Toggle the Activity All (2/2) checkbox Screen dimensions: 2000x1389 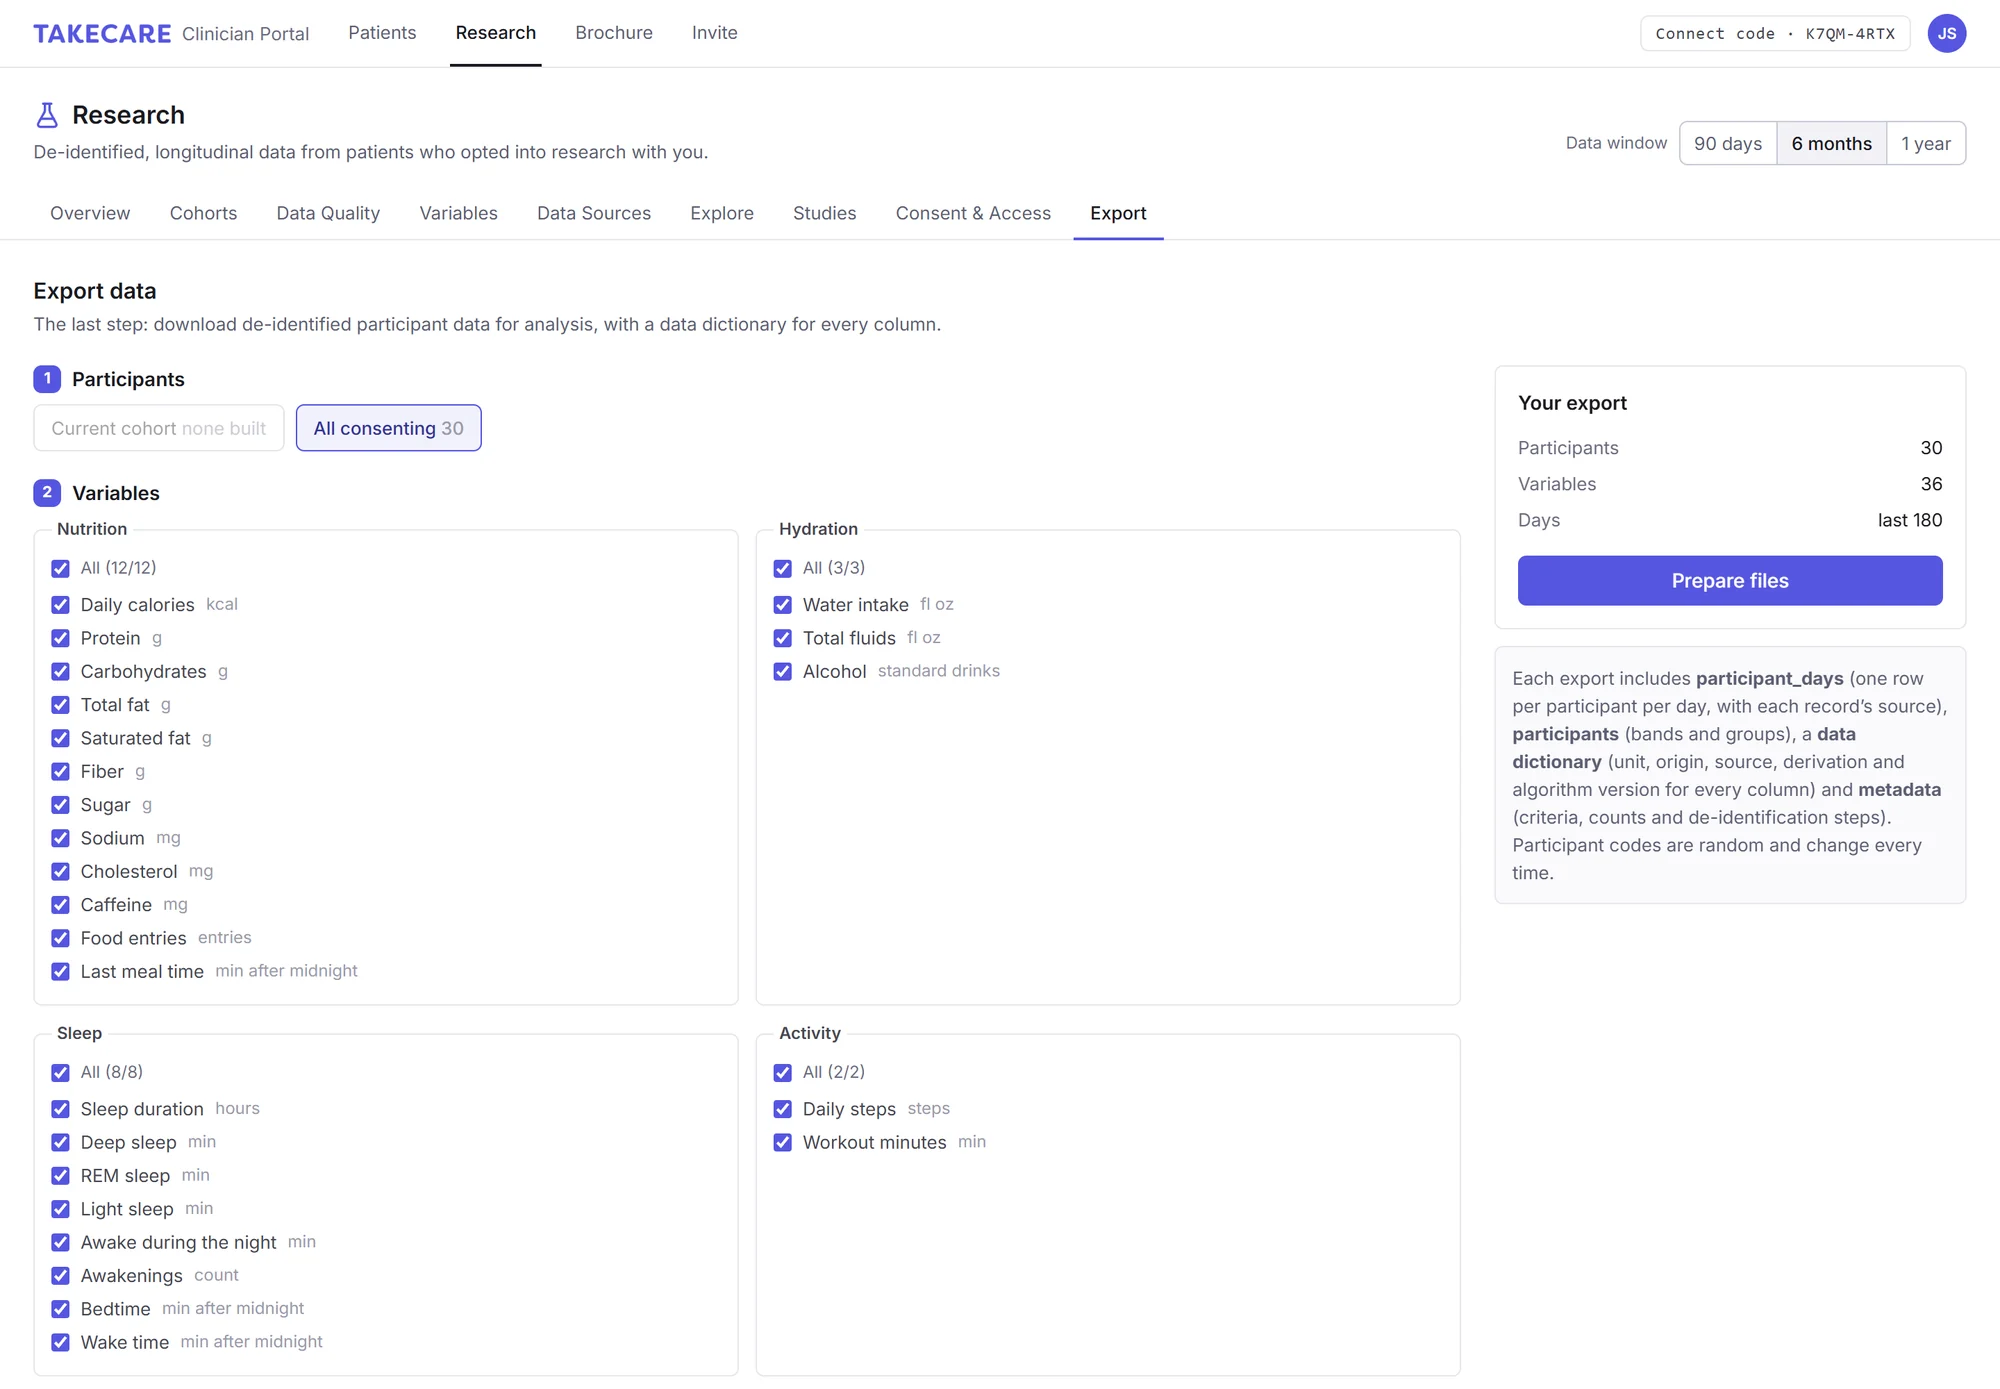pos(783,1072)
